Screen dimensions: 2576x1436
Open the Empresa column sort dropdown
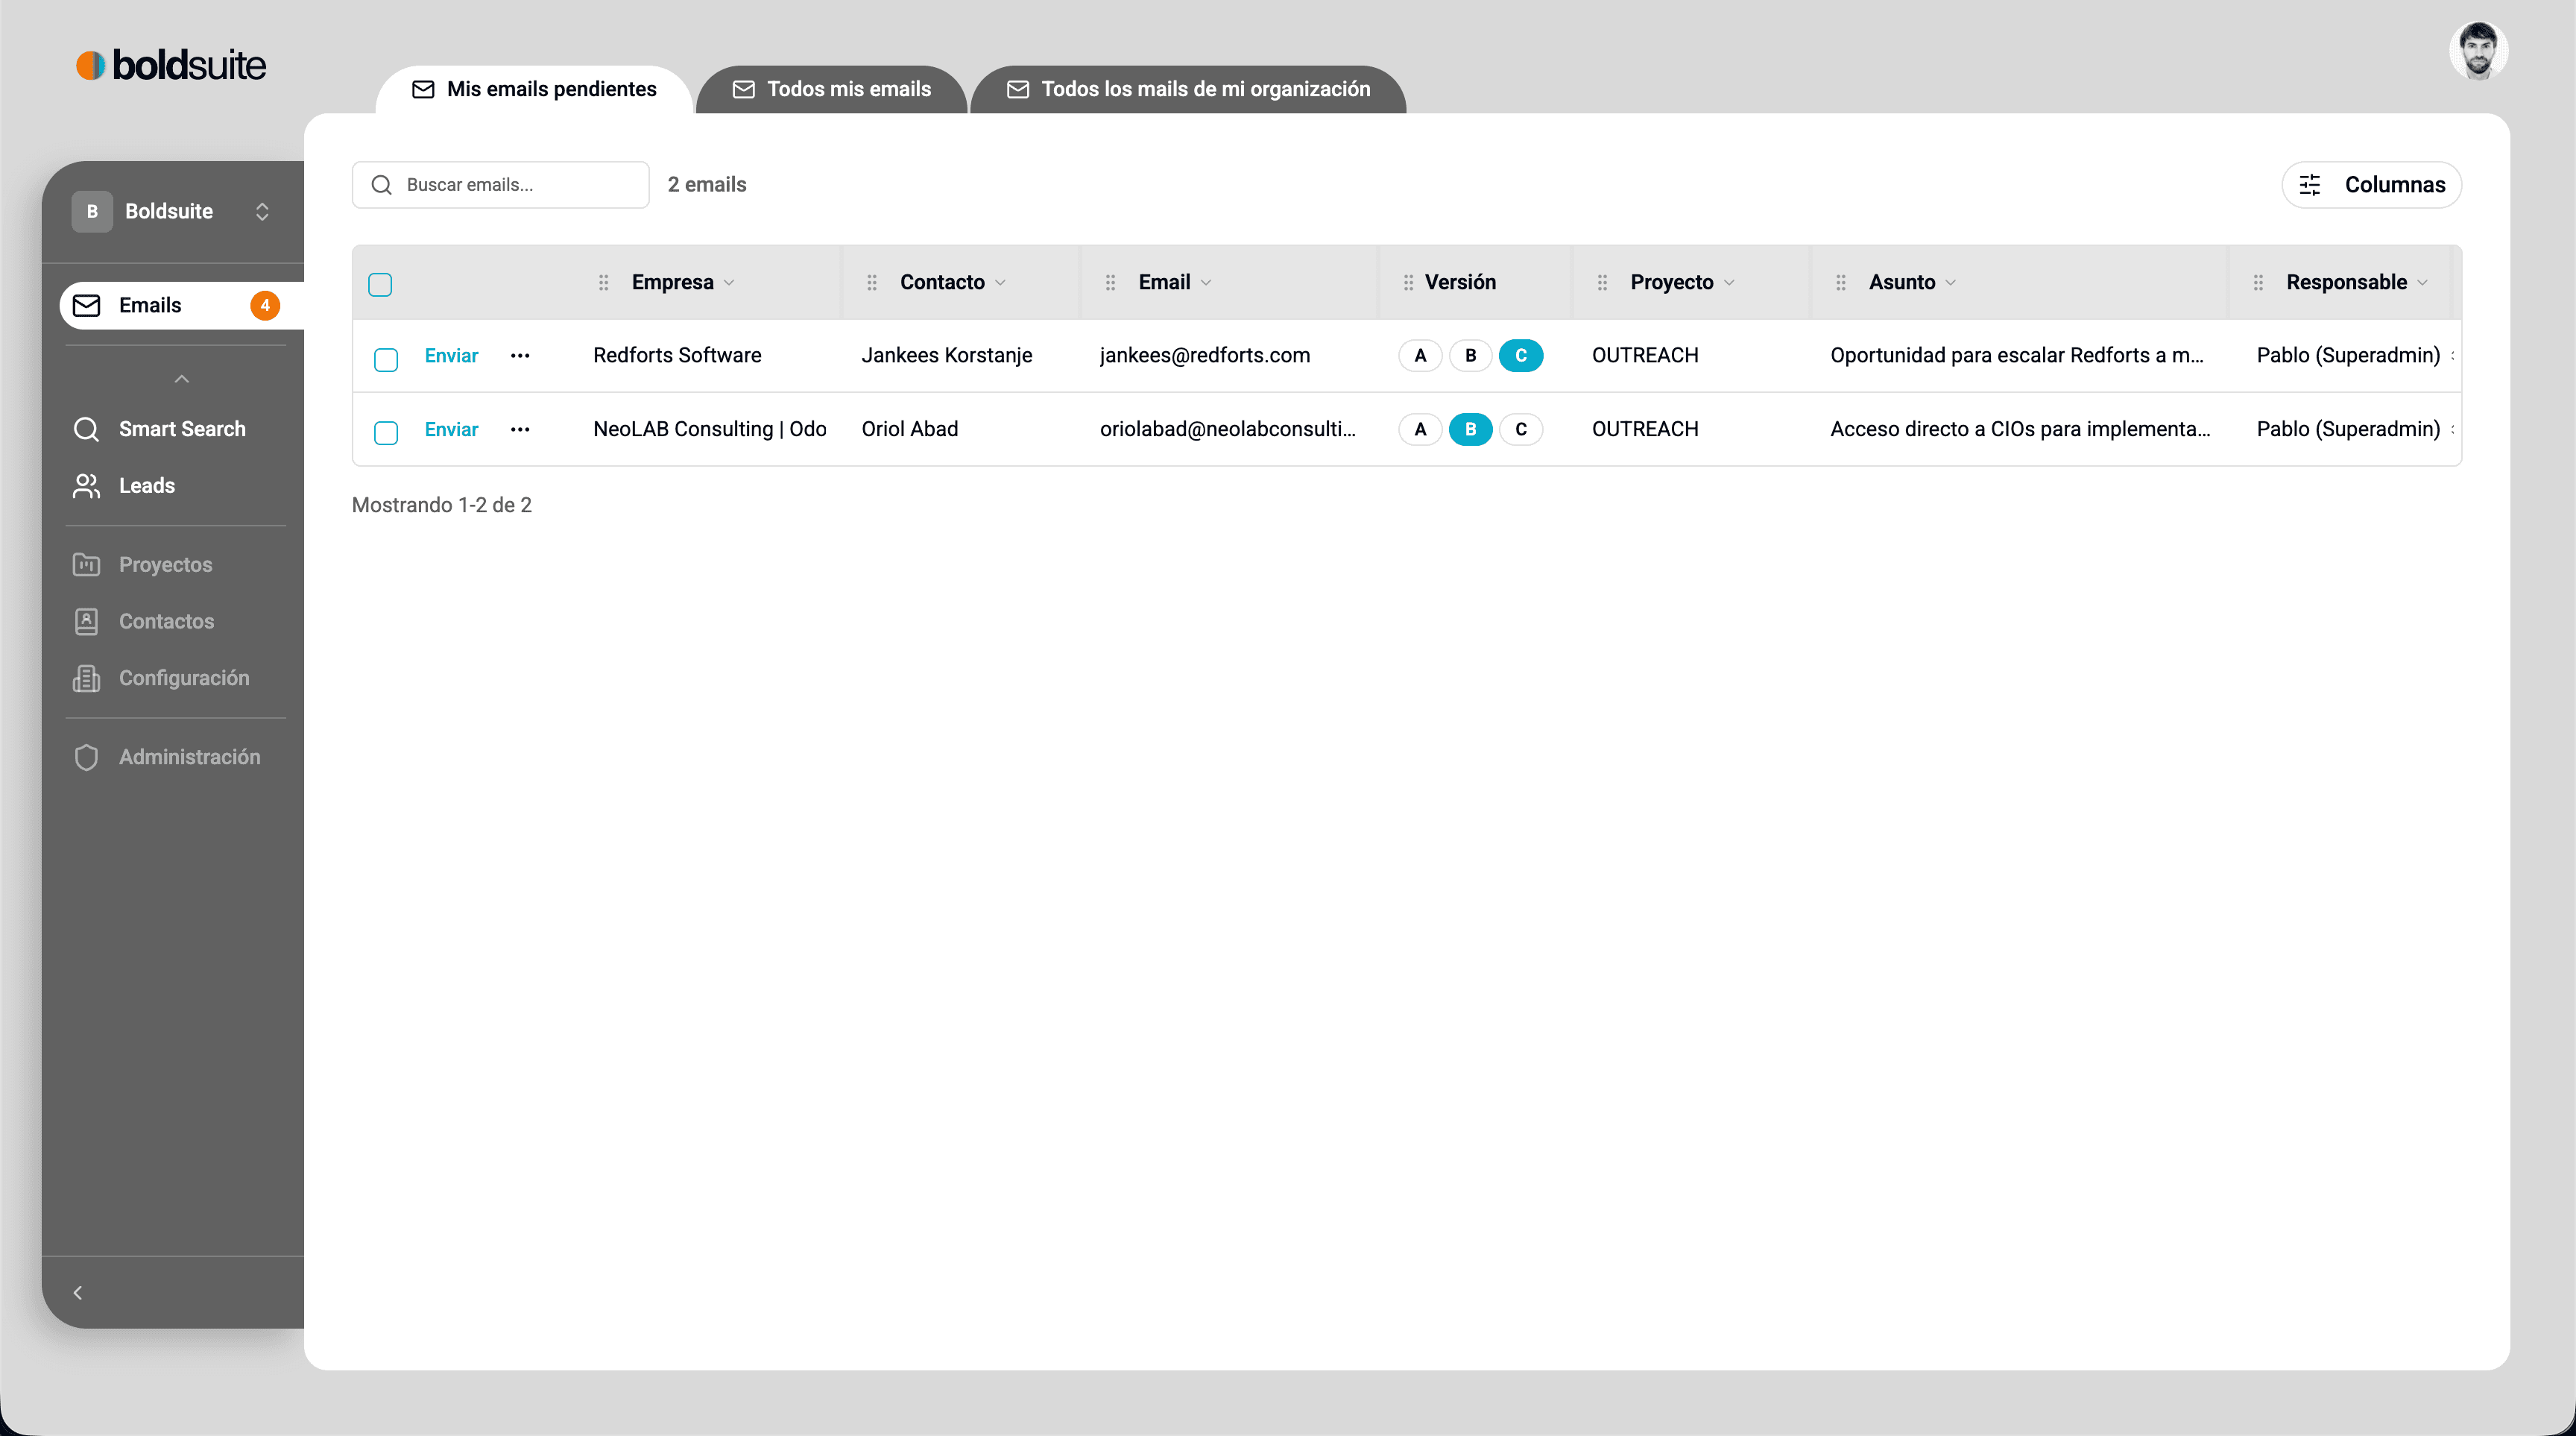click(729, 283)
